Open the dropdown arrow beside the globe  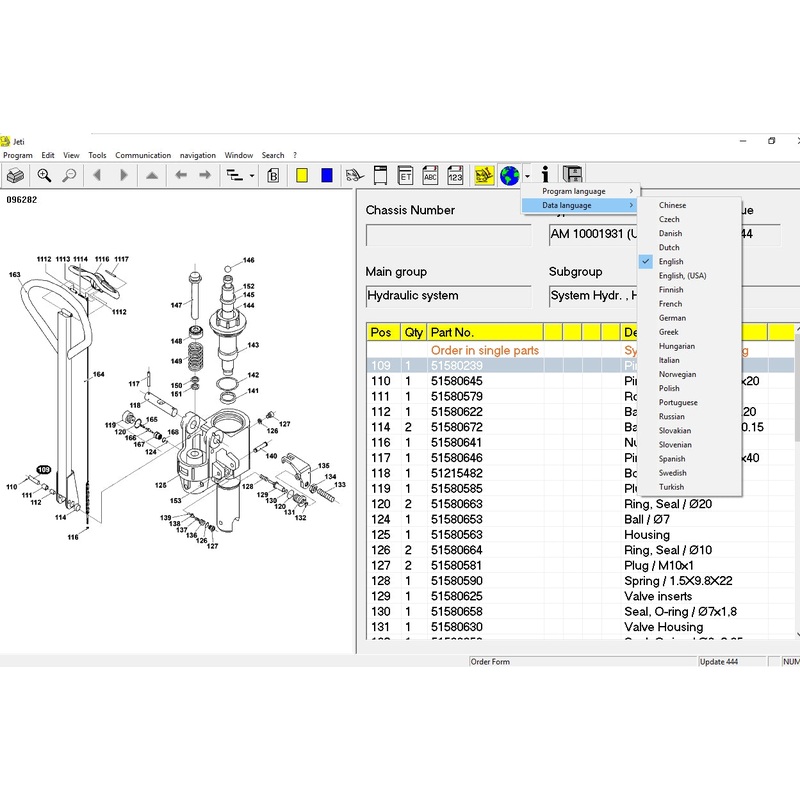tap(528, 177)
